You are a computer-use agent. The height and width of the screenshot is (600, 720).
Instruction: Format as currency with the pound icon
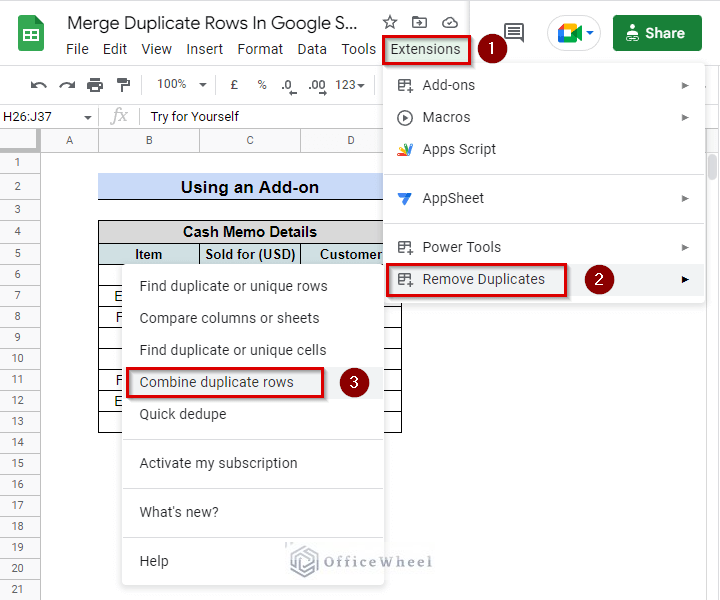[x=234, y=84]
